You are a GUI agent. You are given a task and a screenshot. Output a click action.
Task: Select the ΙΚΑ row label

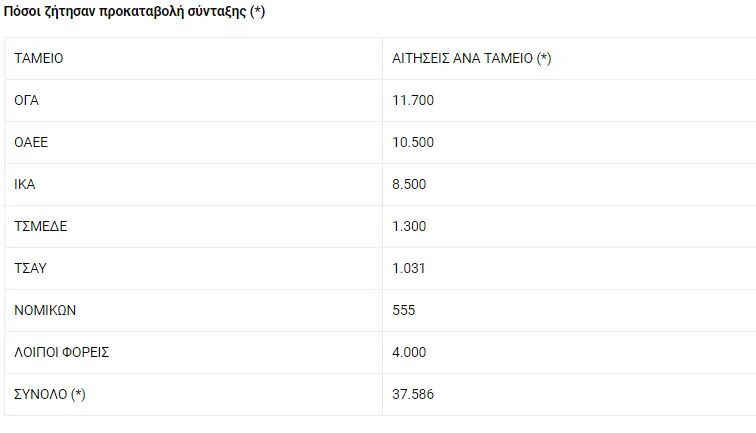25,184
